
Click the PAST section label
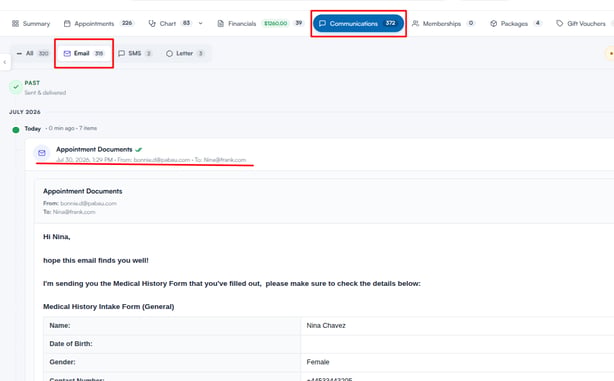[x=32, y=83]
